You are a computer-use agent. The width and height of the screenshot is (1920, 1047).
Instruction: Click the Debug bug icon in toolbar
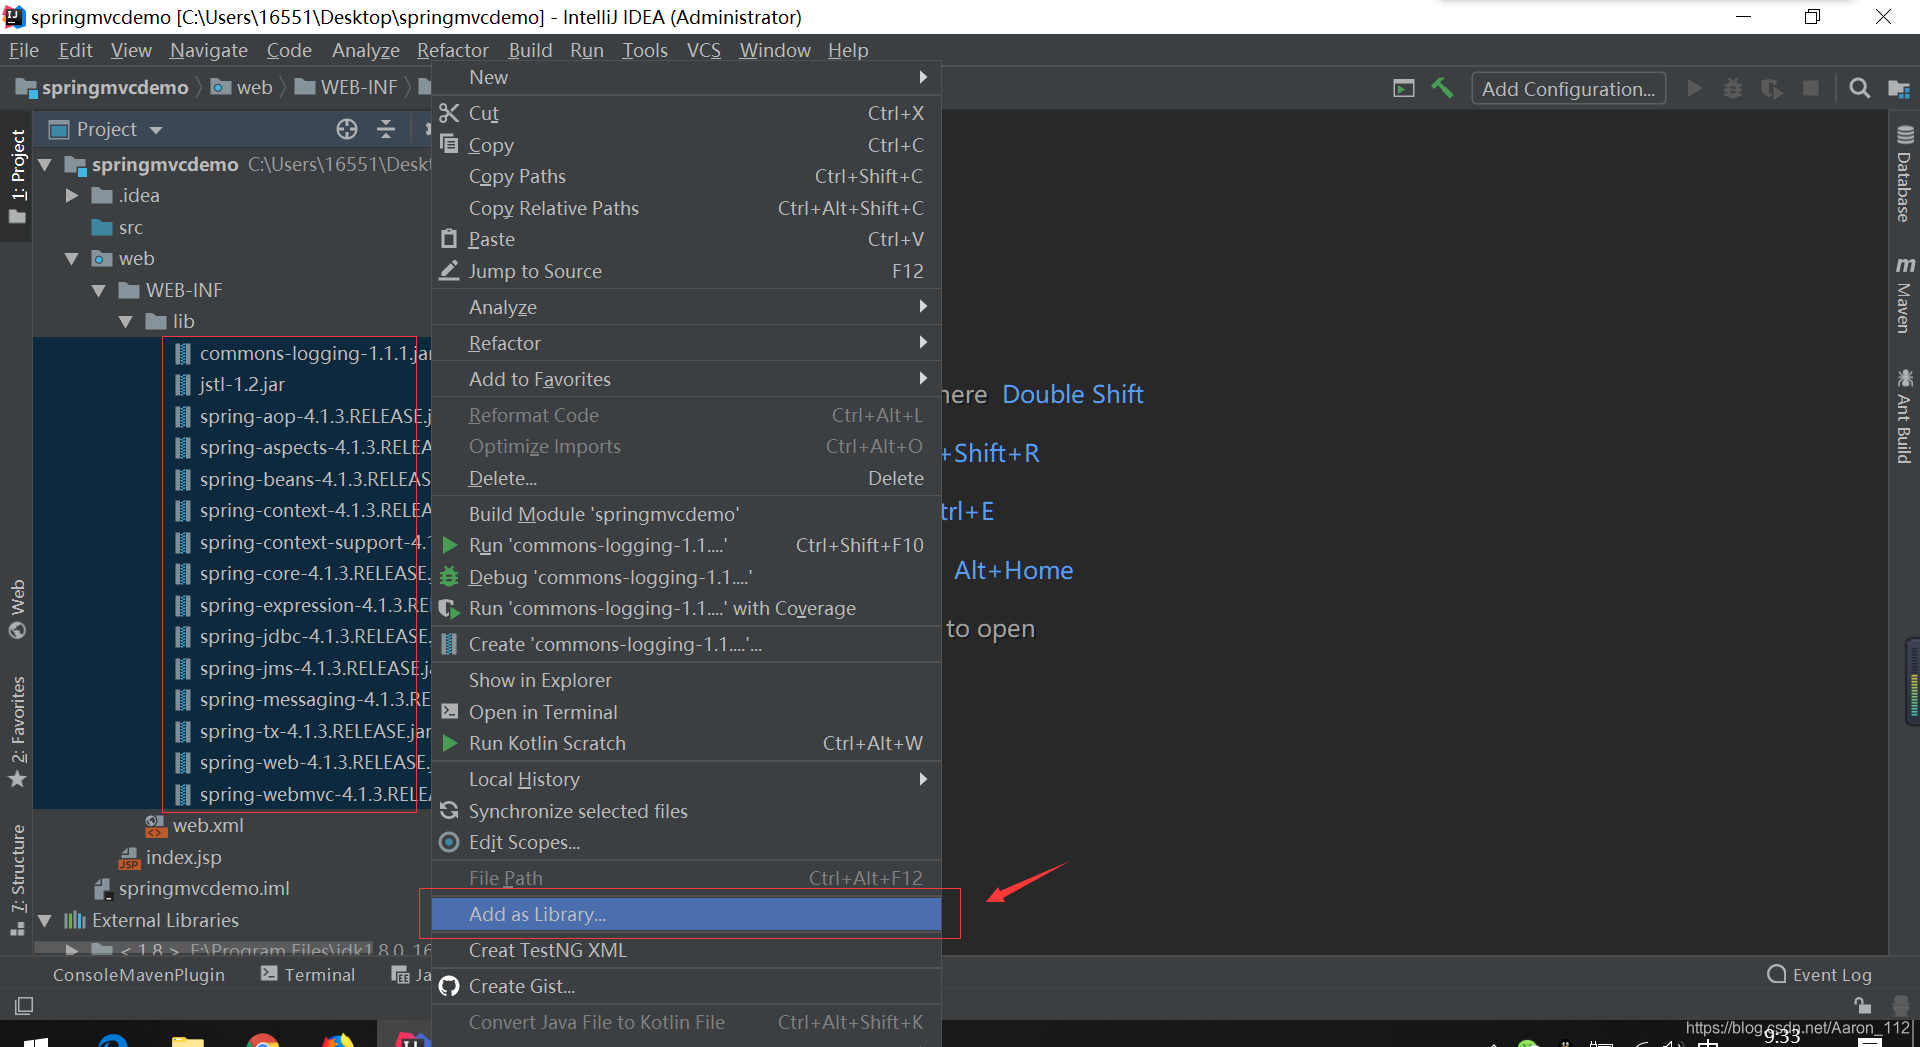point(1733,88)
